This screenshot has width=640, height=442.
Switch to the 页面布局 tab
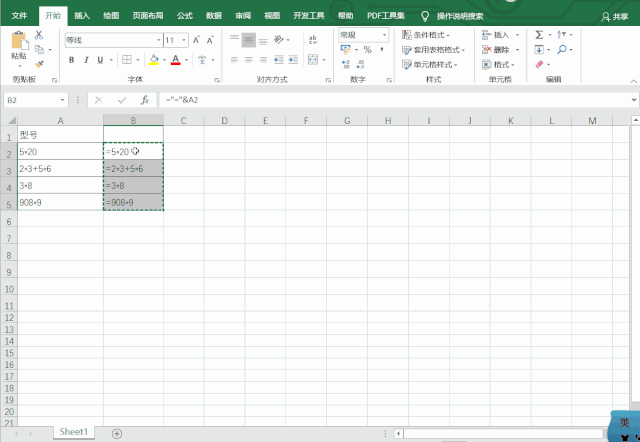(x=148, y=16)
